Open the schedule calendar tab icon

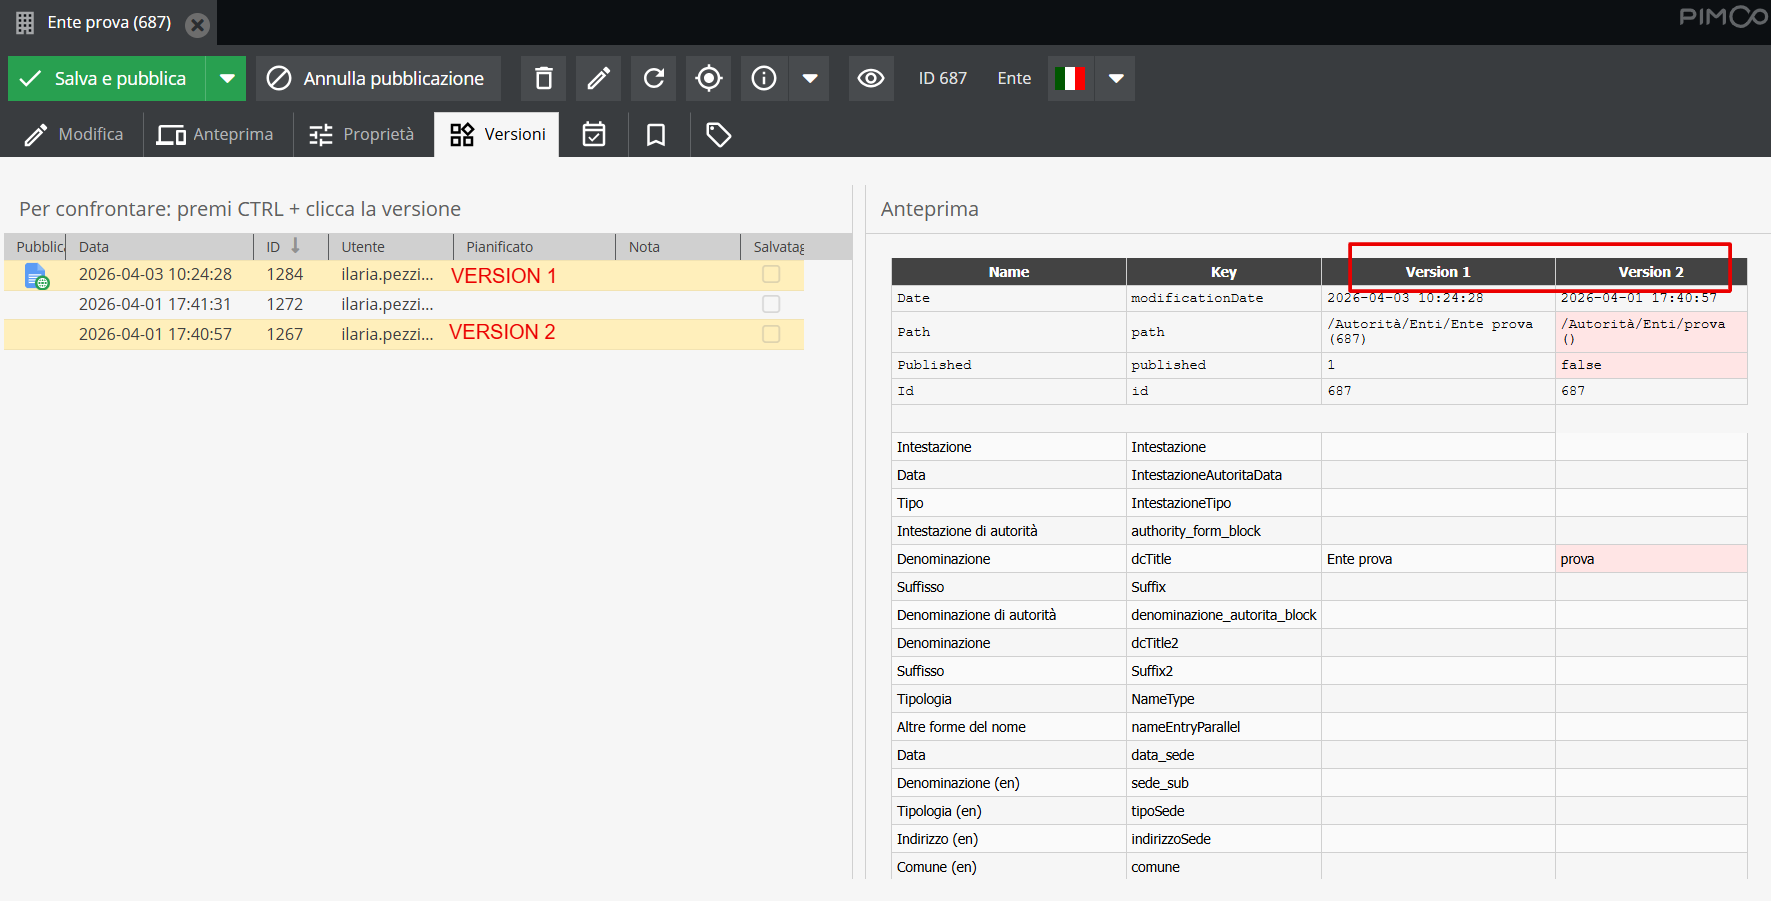[594, 134]
